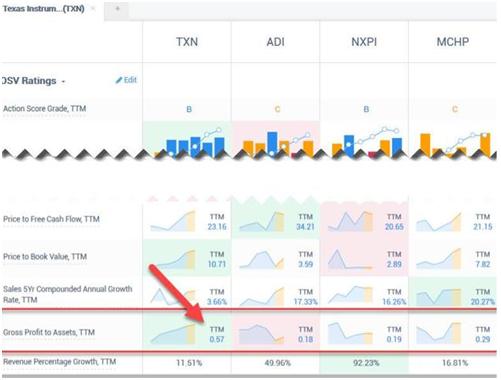This screenshot has height=380, width=501.
Task: Collapse the OSV Ratings section
Action: [x=63, y=81]
